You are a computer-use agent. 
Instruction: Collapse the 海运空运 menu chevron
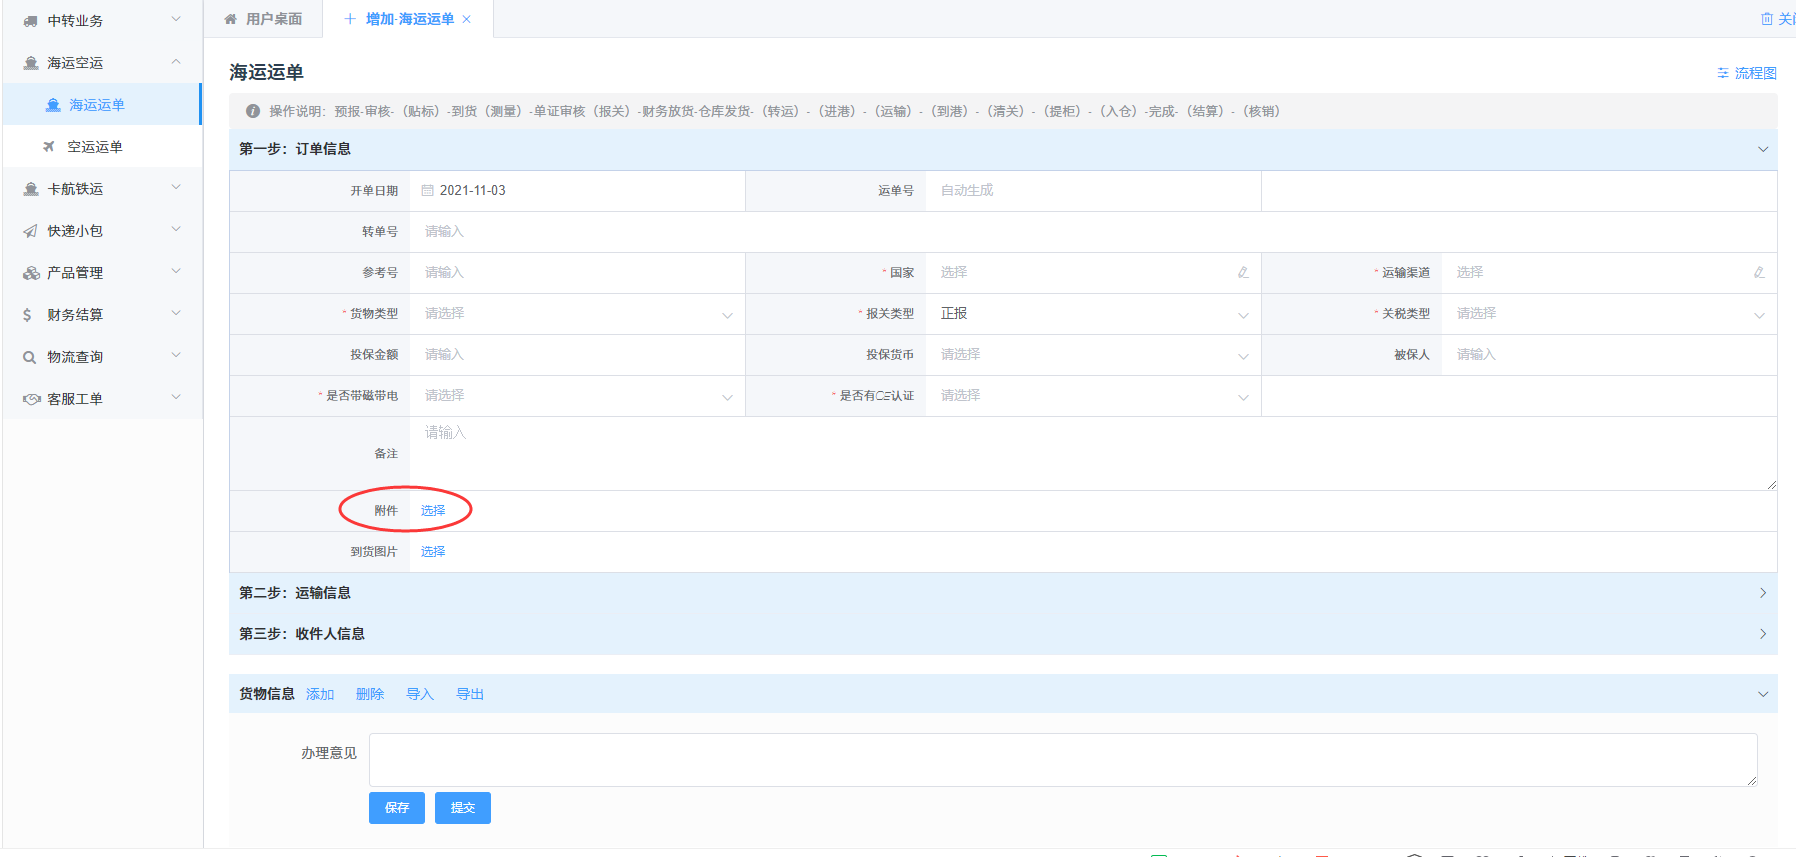[176, 62]
